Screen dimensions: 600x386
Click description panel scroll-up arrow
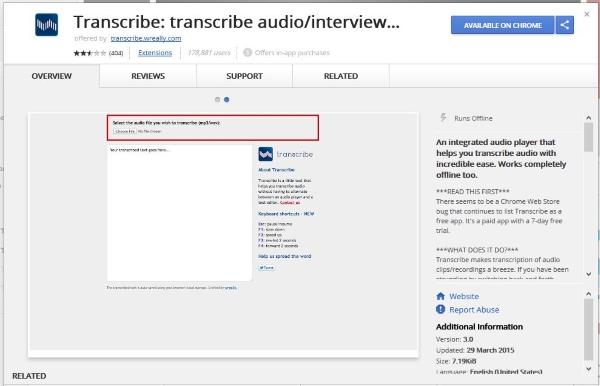pyautogui.click(x=589, y=118)
